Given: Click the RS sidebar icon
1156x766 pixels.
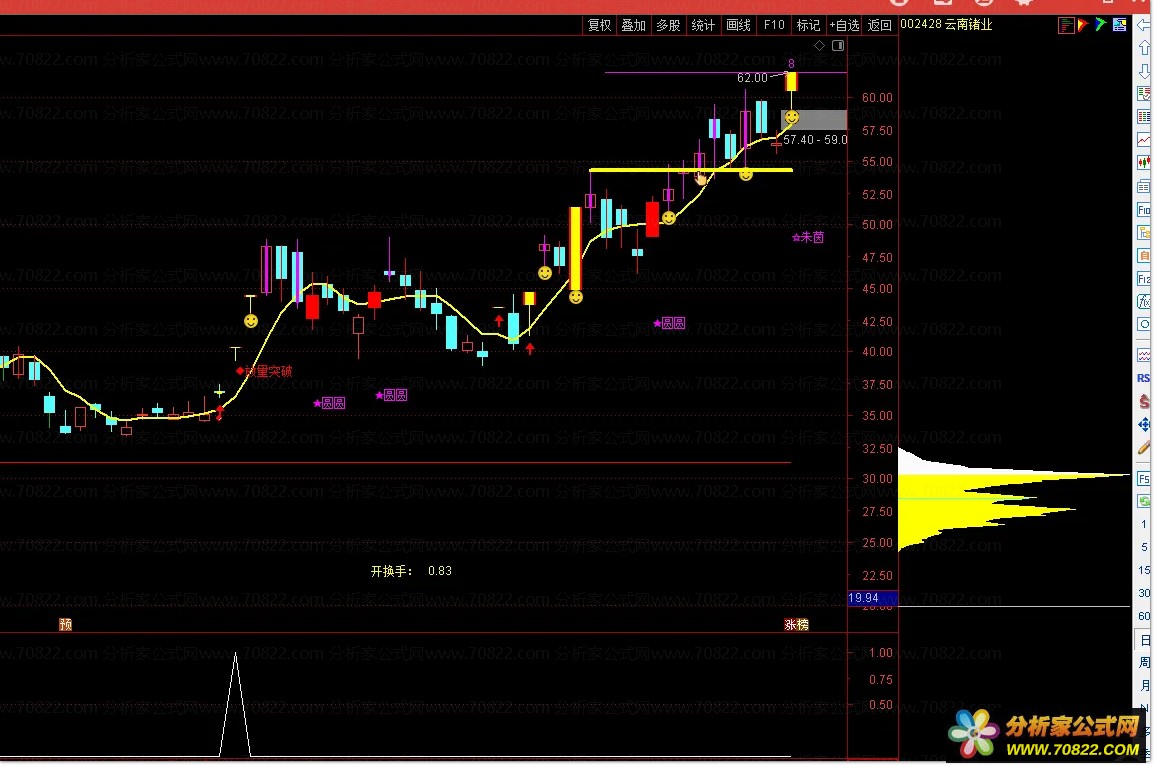Looking at the screenshot, I should [x=1144, y=378].
